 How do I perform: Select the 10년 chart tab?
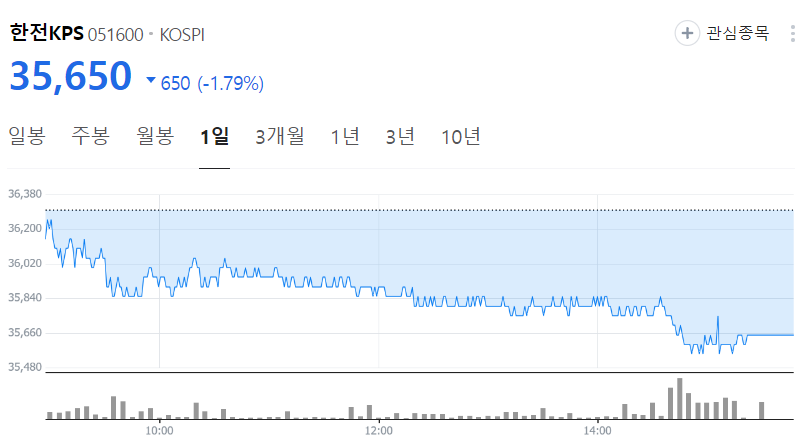(461, 137)
